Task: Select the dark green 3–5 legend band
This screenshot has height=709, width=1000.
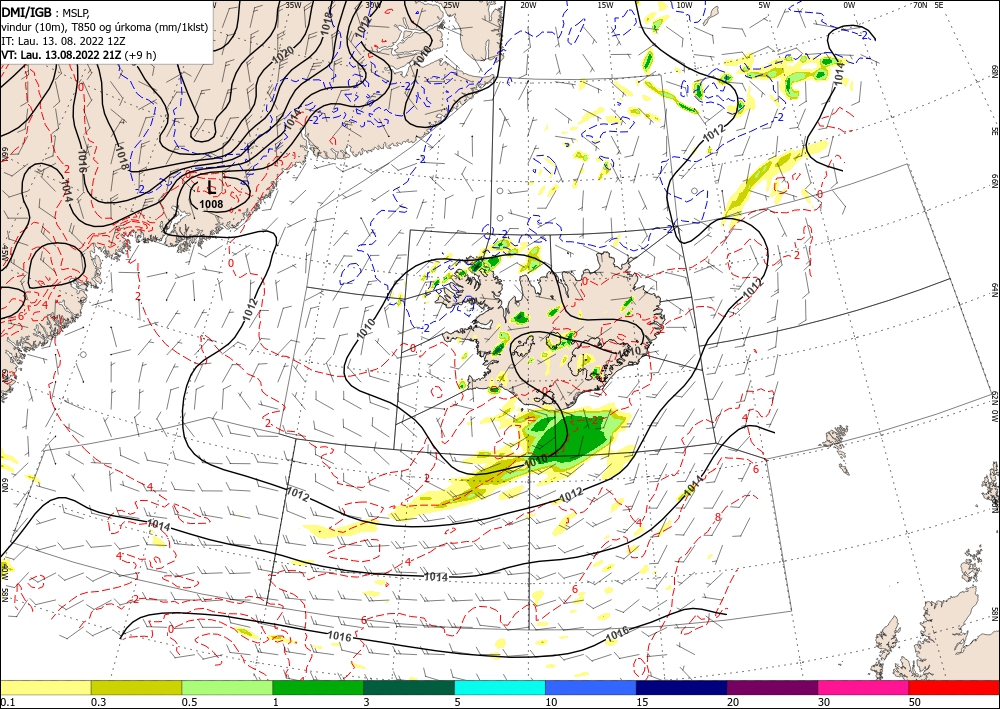Action: [x=409, y=687]
